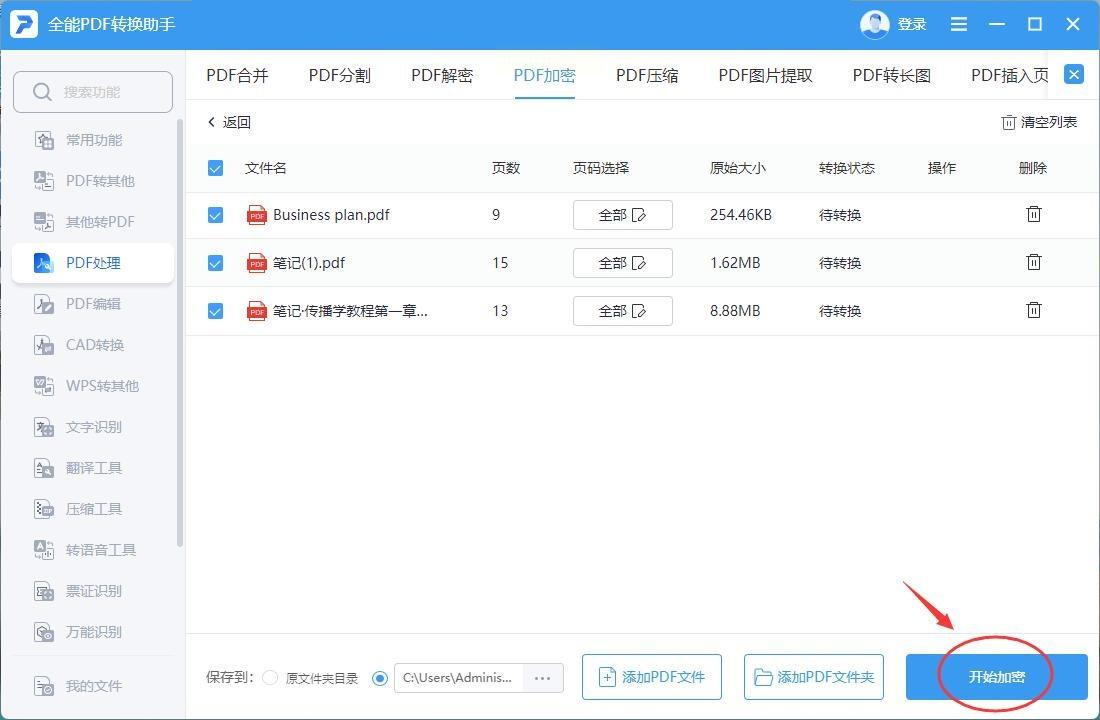This screenshot has height=720, width=1100.
Task: Click trash icon for 笔记(1).pdf
Action: [x=1034, y=262]
